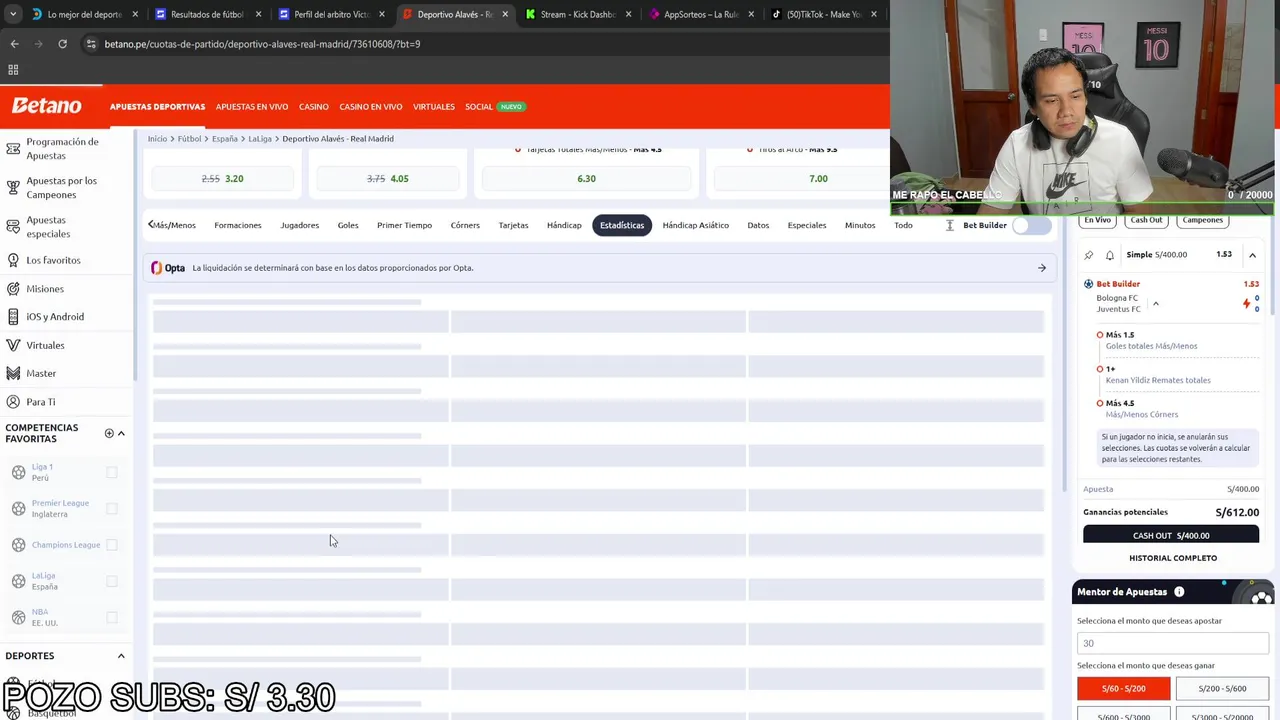Open the Primer Tiempo market tab
The width and height of the screenshot is (1280, 720).
click(x=404, y=225)
